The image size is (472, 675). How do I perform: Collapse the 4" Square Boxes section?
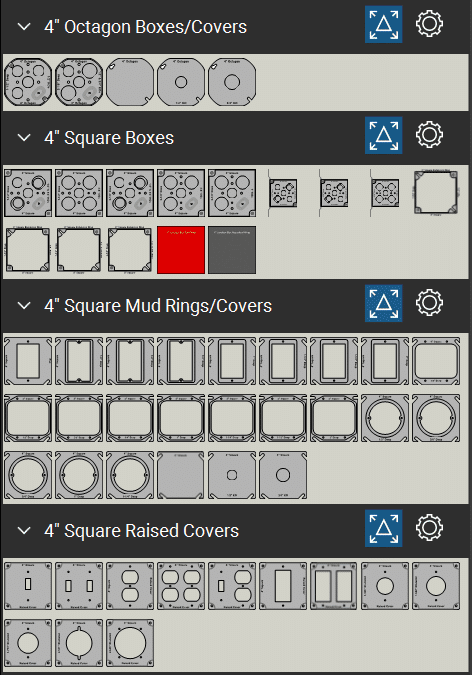coord(24,138)
